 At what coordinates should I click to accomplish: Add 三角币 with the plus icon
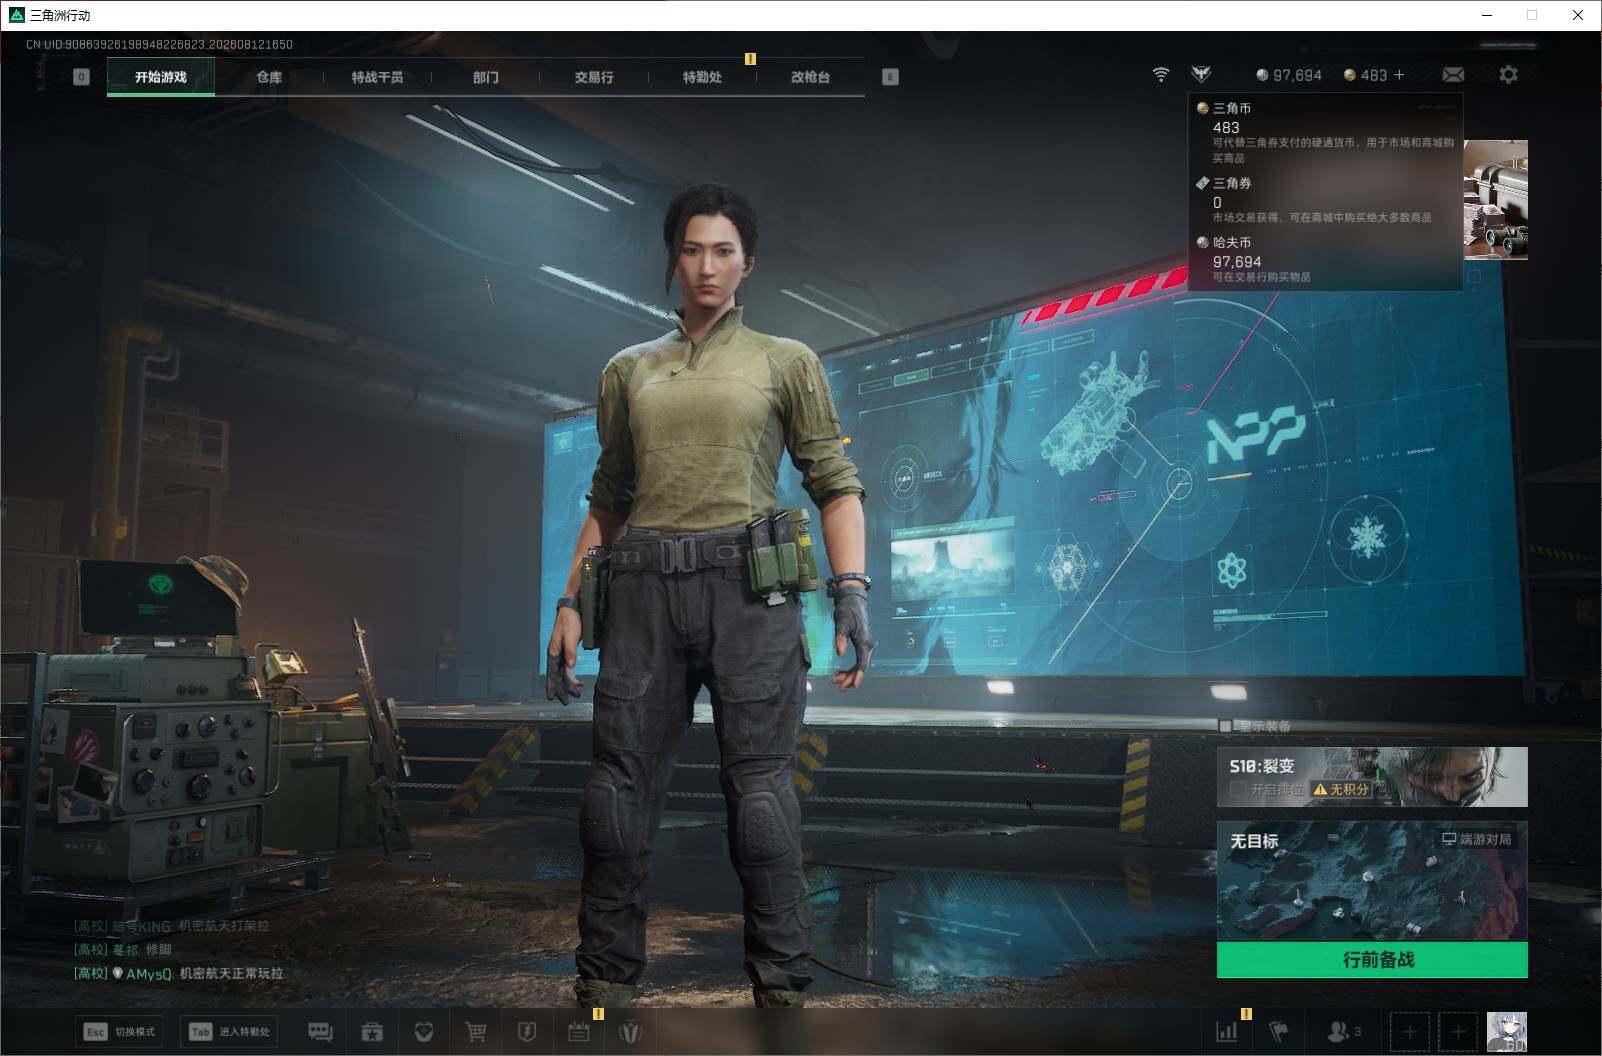pyautogui.click(x=1399, y=75)
